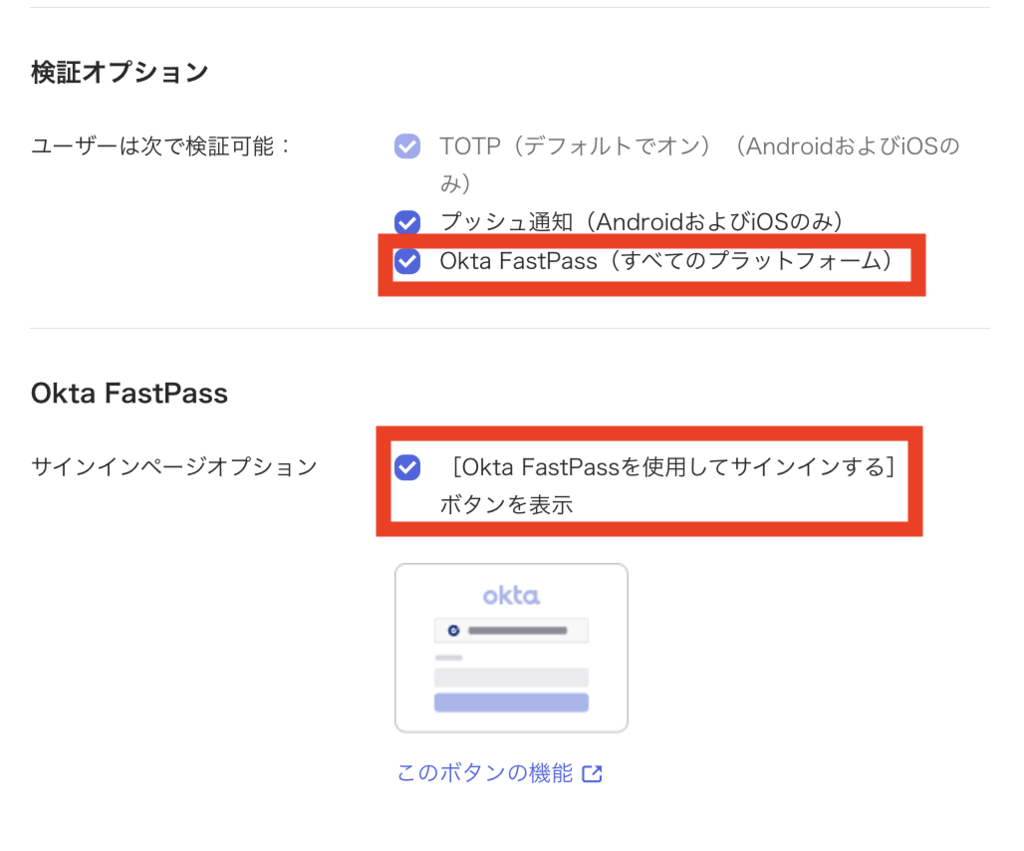
Task: Click the Okta FastPass (すべてのプラットフォーム) label
Action: coord(666,261)
